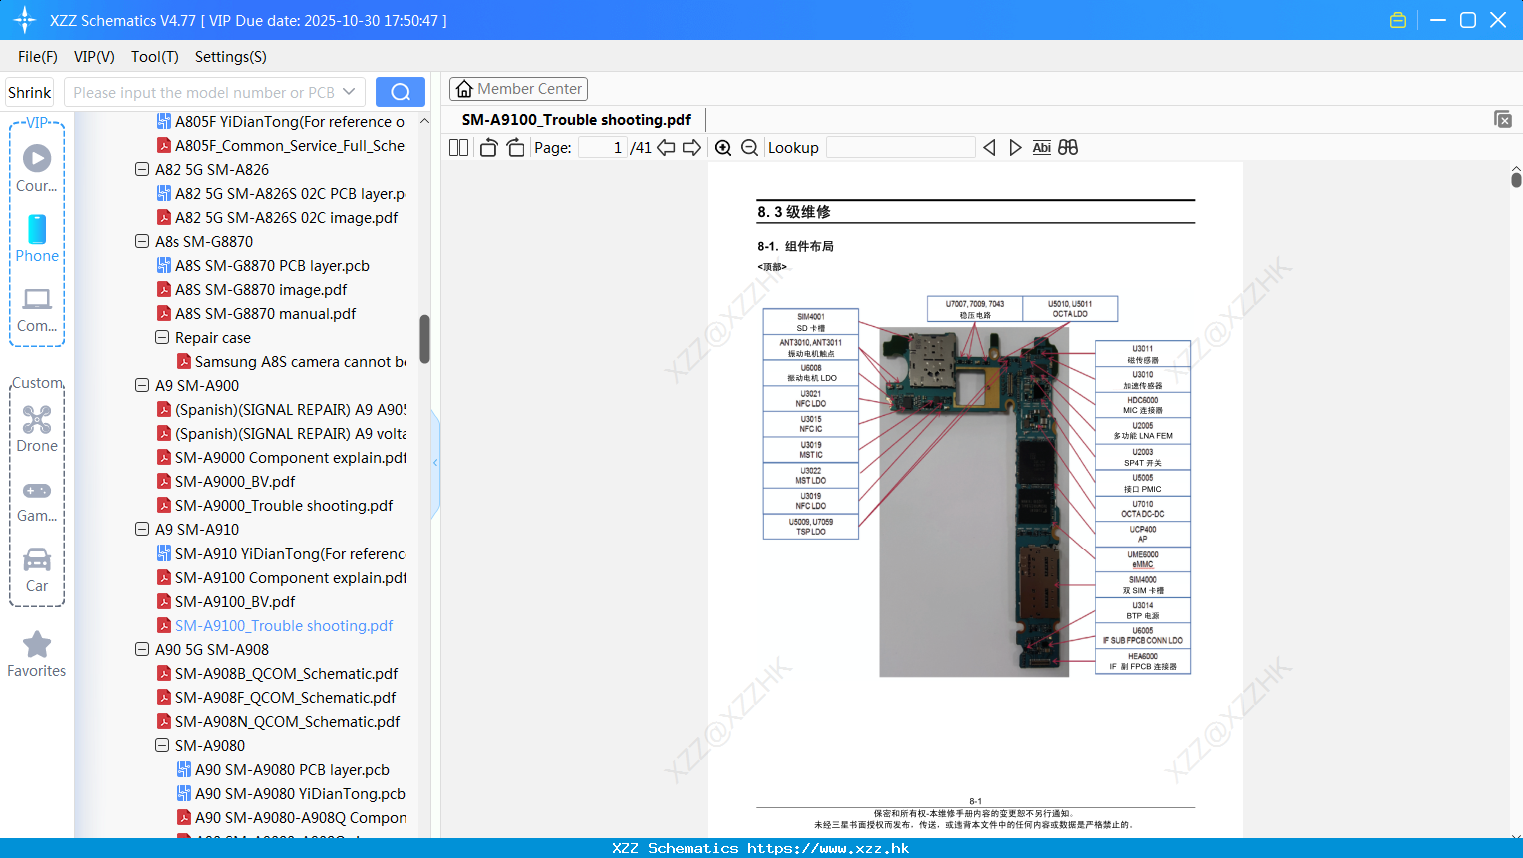The height and width of the screenshot is (858, 1523).
Task: Collapse the A90 5G SM-A908 node
Action: pyautogui.click(x=142, y=649)
